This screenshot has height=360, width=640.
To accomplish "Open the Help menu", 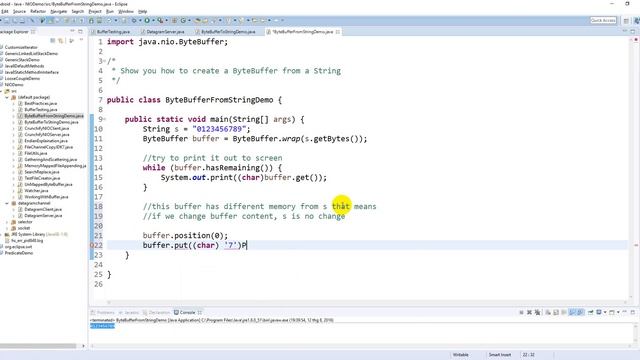I will tap(142, 11).
